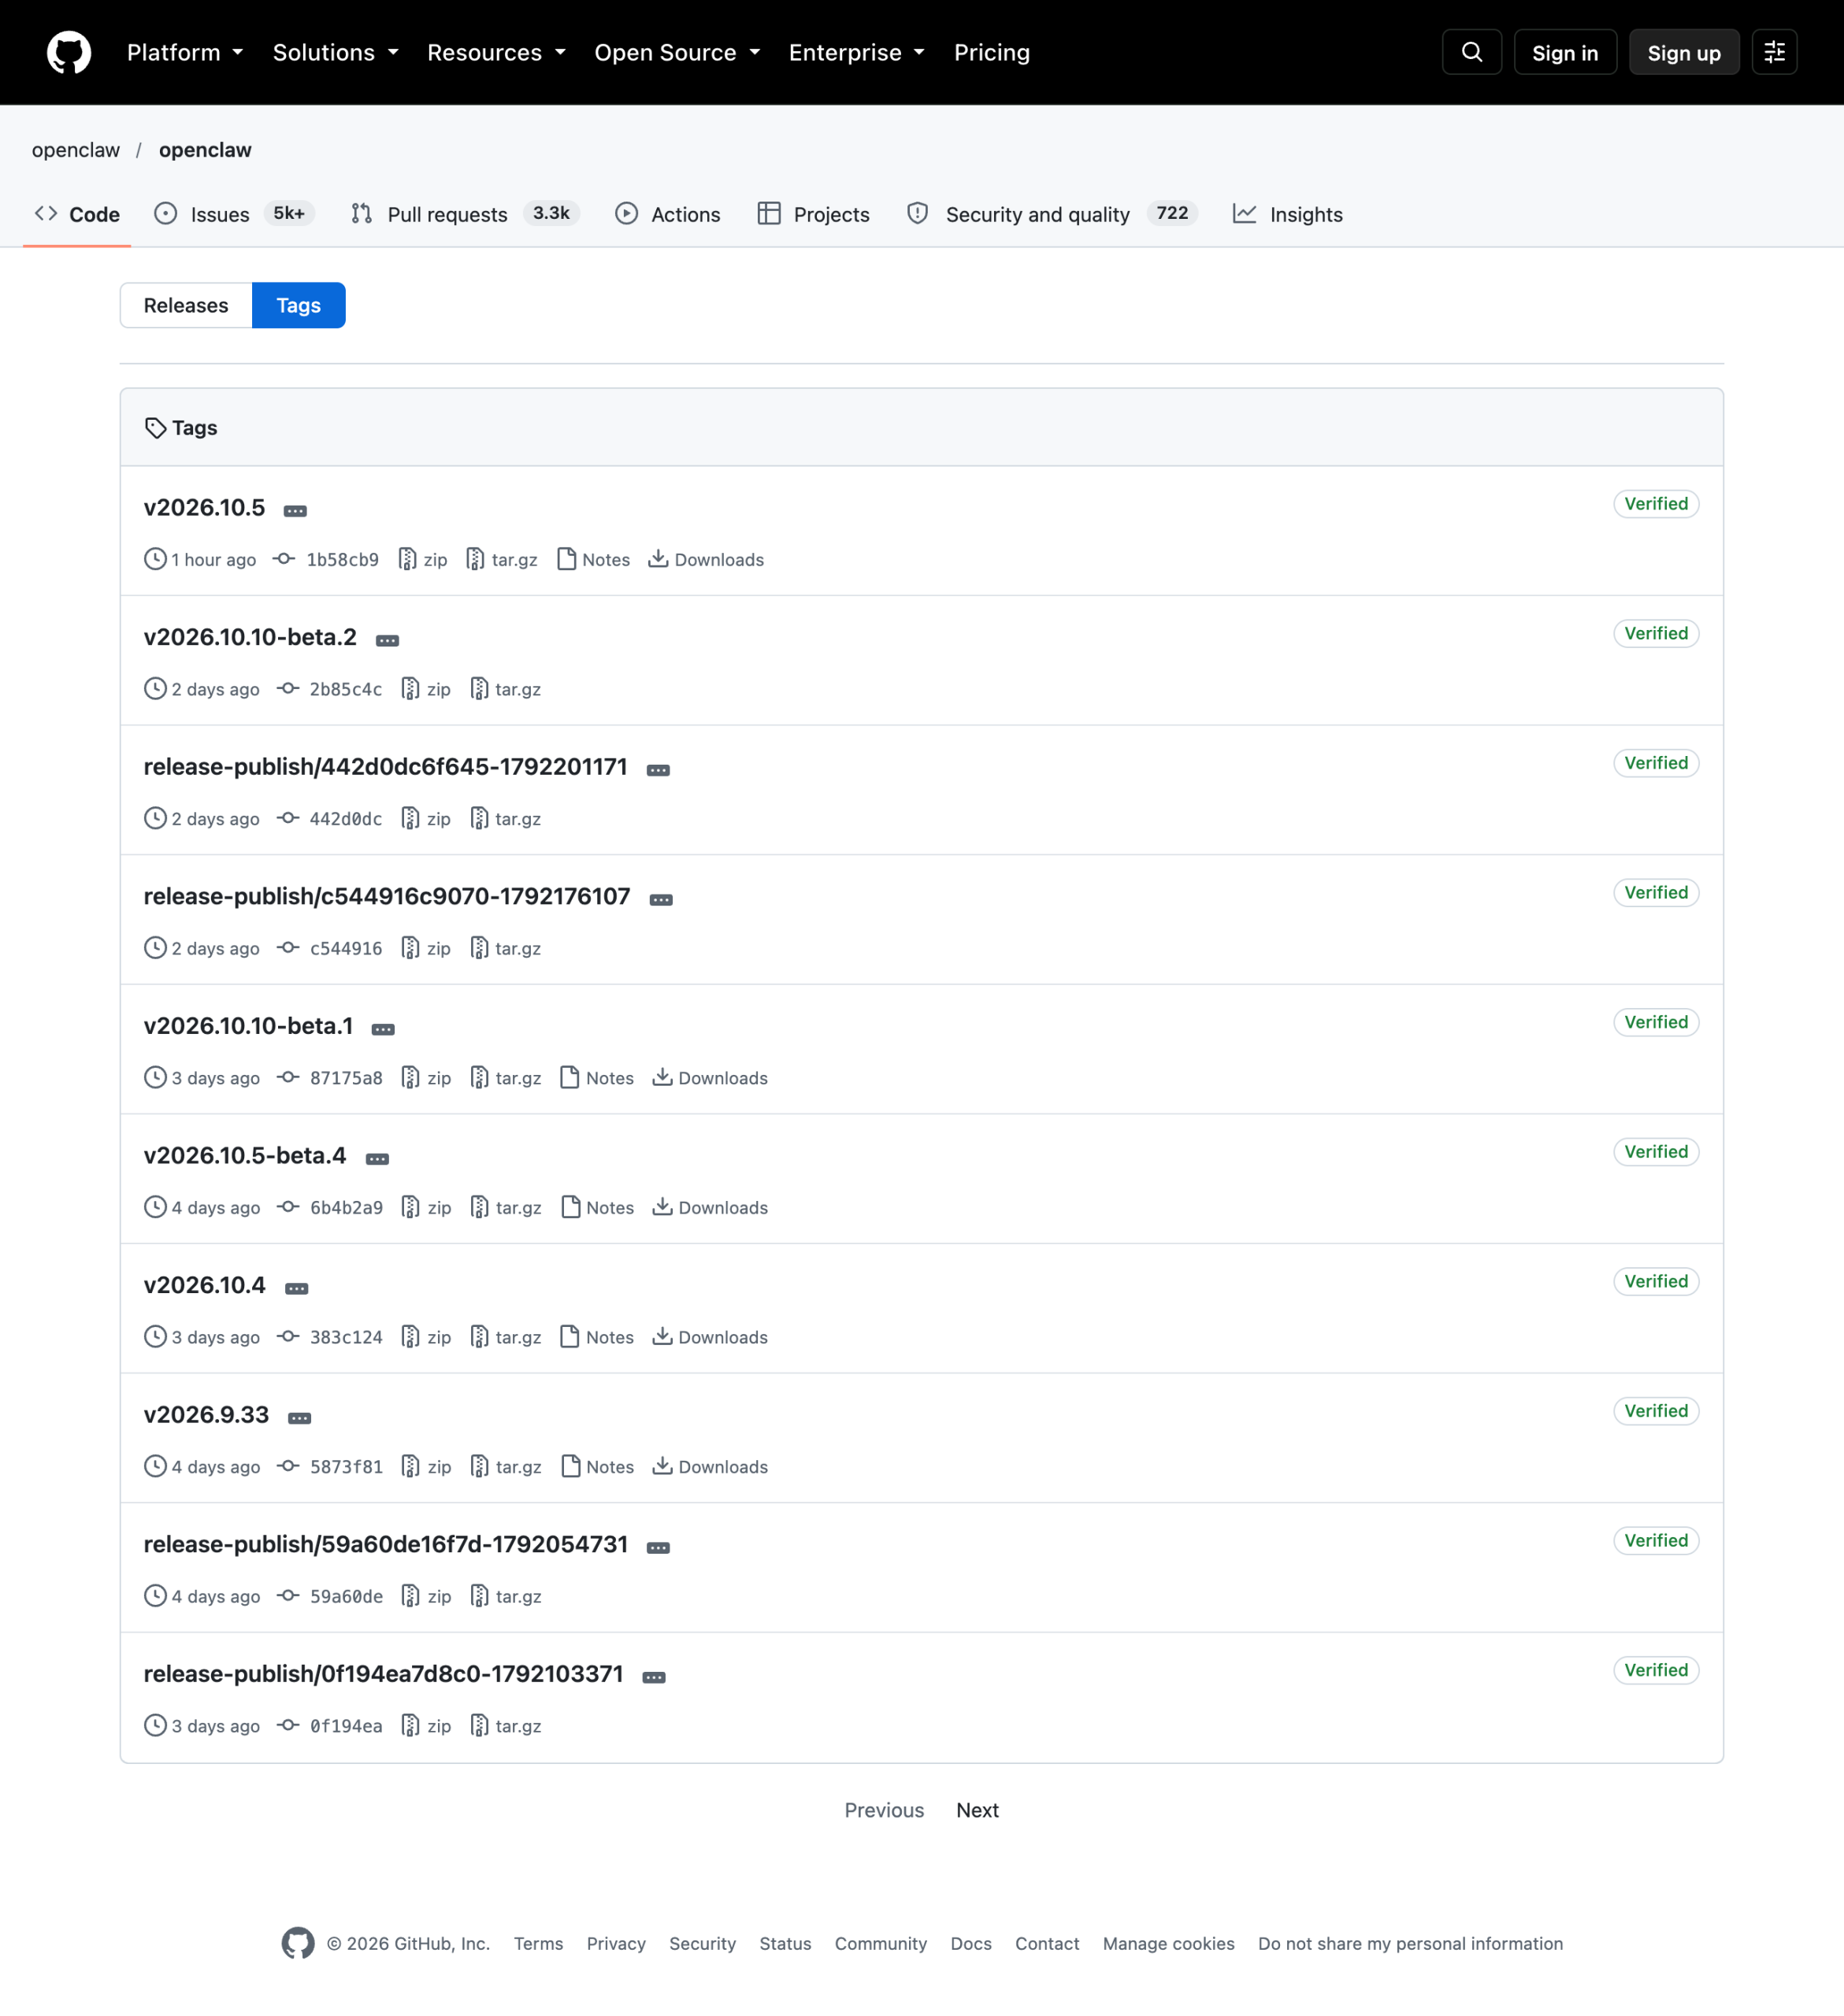The width and height of the screenshot is (1844, 2016).
Task: Open commit 1b58cb9
Action: (x=327, y=559)
